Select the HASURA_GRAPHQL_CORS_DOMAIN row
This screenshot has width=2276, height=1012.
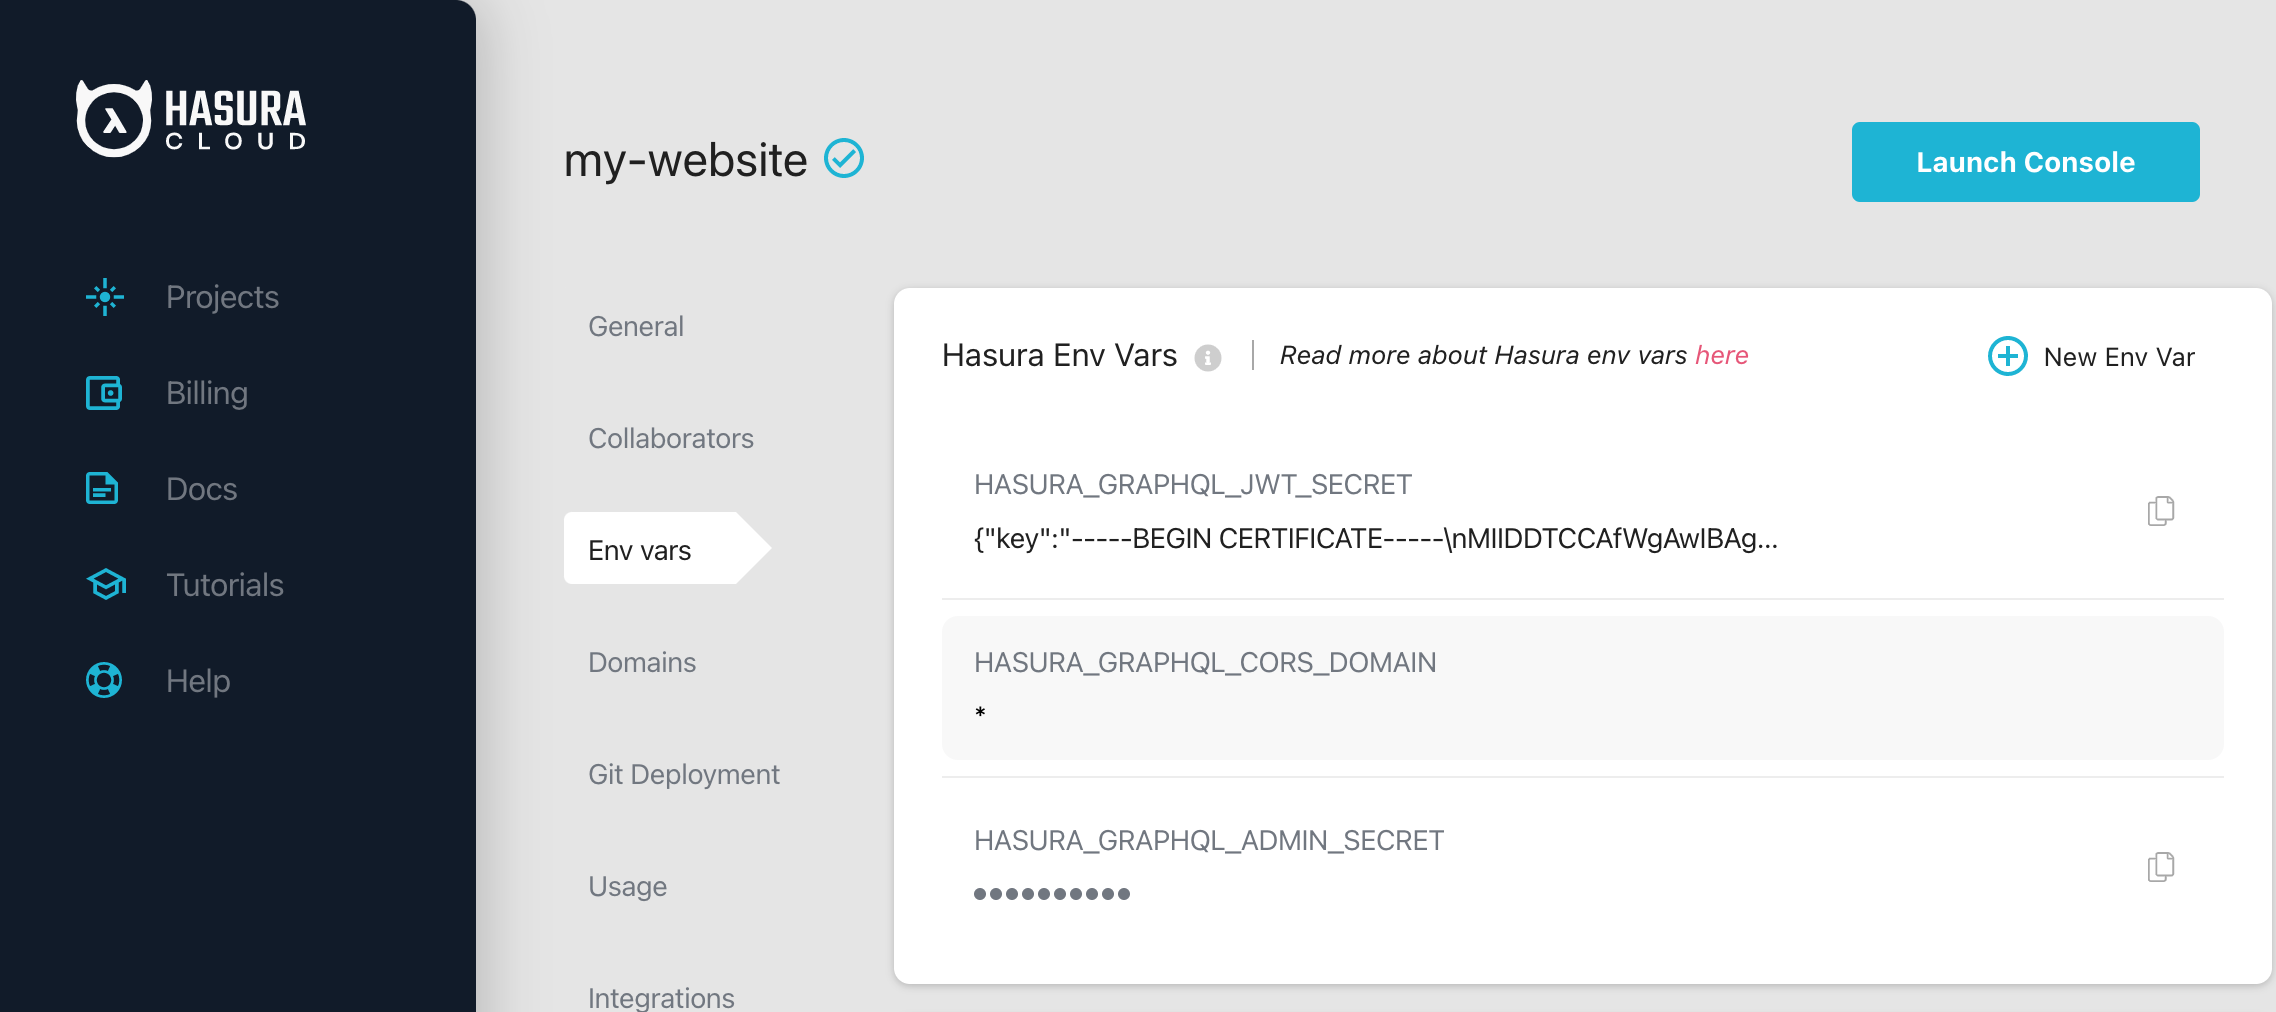click(1582, 688)
